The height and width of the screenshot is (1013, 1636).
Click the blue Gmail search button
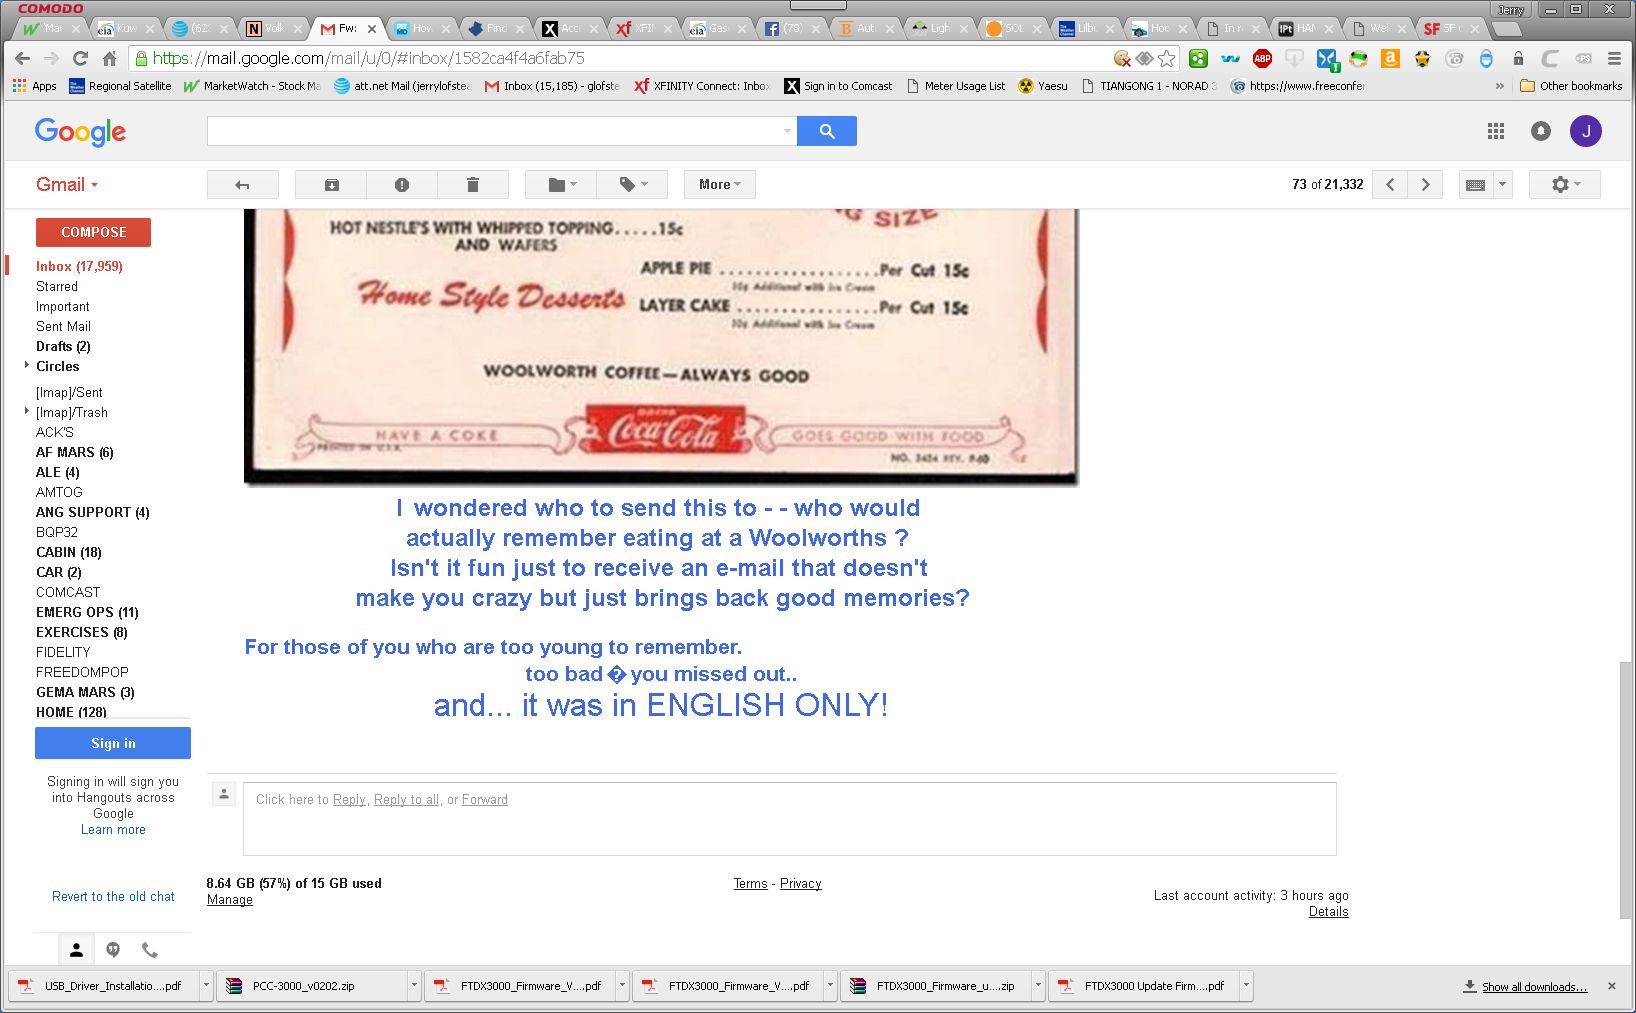[x=827, y=131]
